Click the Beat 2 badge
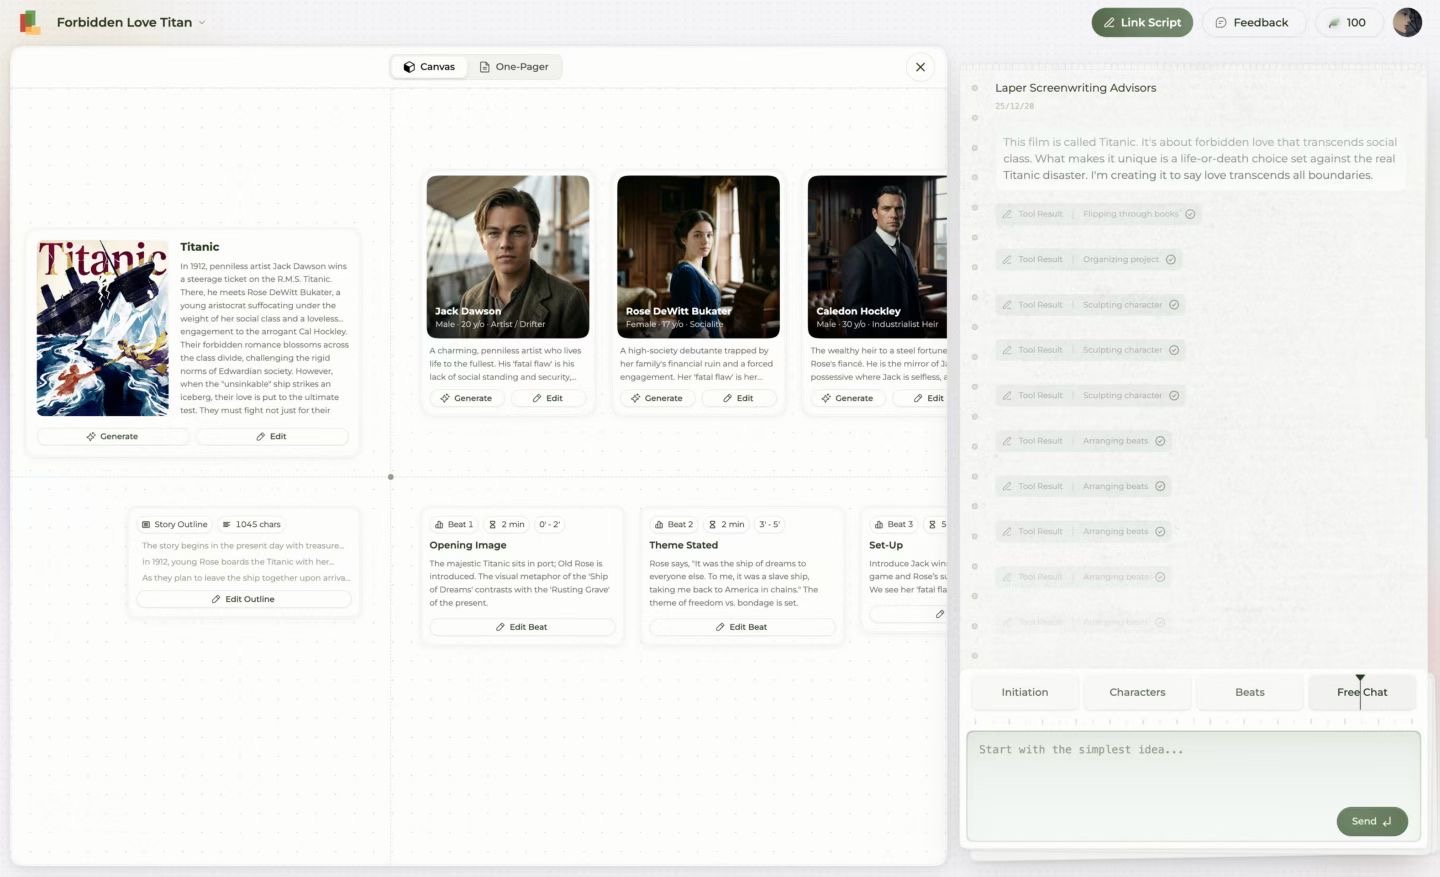The image size is (1440, 877). pos(674,524)
